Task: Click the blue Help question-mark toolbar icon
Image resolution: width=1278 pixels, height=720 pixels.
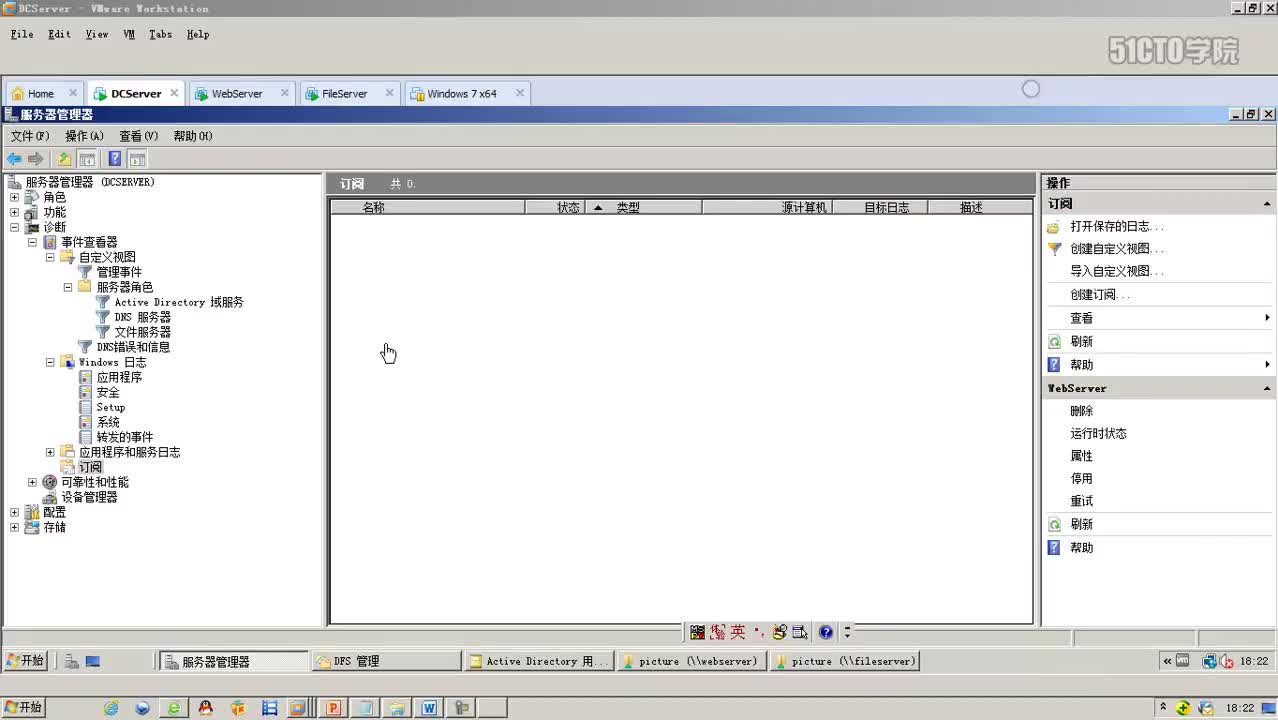Action: coord(115,159)
